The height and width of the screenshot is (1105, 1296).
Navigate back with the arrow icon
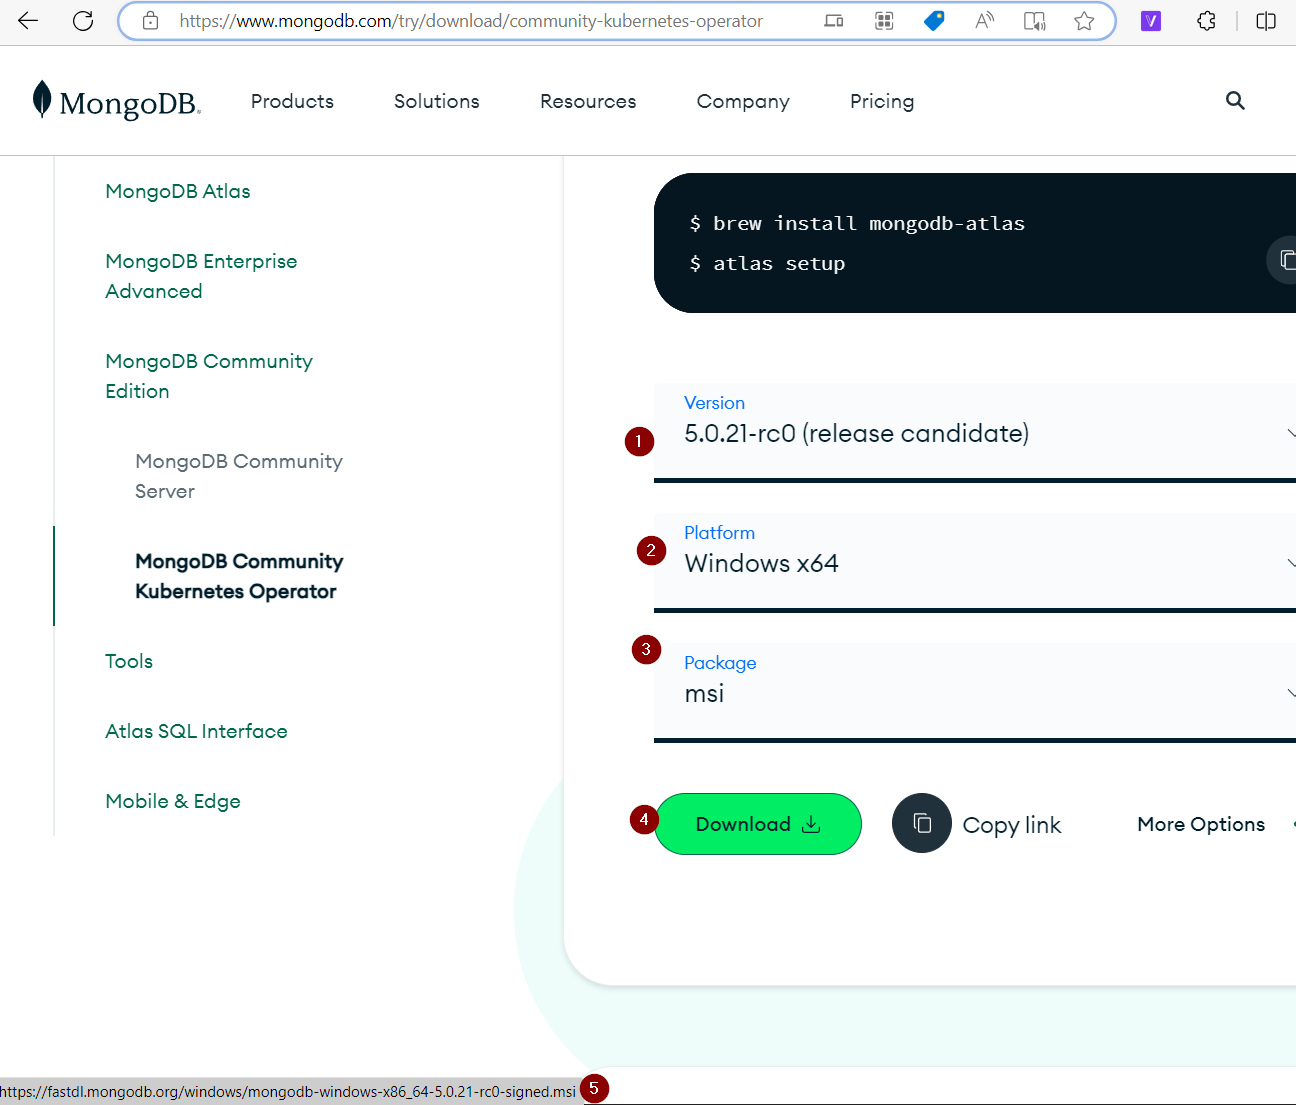coord(27,20)
